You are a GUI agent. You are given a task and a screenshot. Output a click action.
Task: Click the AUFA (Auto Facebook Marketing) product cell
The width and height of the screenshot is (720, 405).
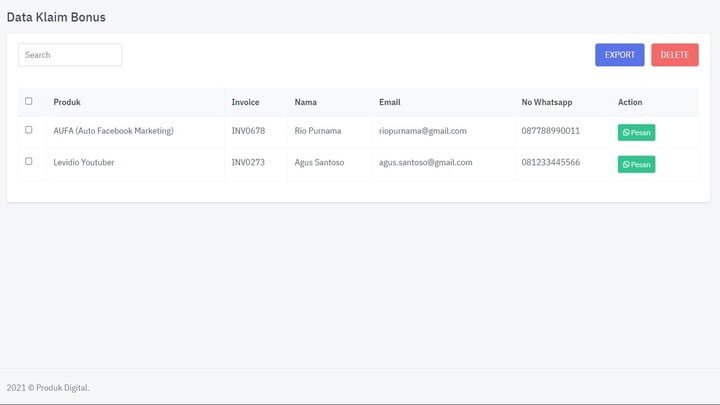click(x=113, y=131)
